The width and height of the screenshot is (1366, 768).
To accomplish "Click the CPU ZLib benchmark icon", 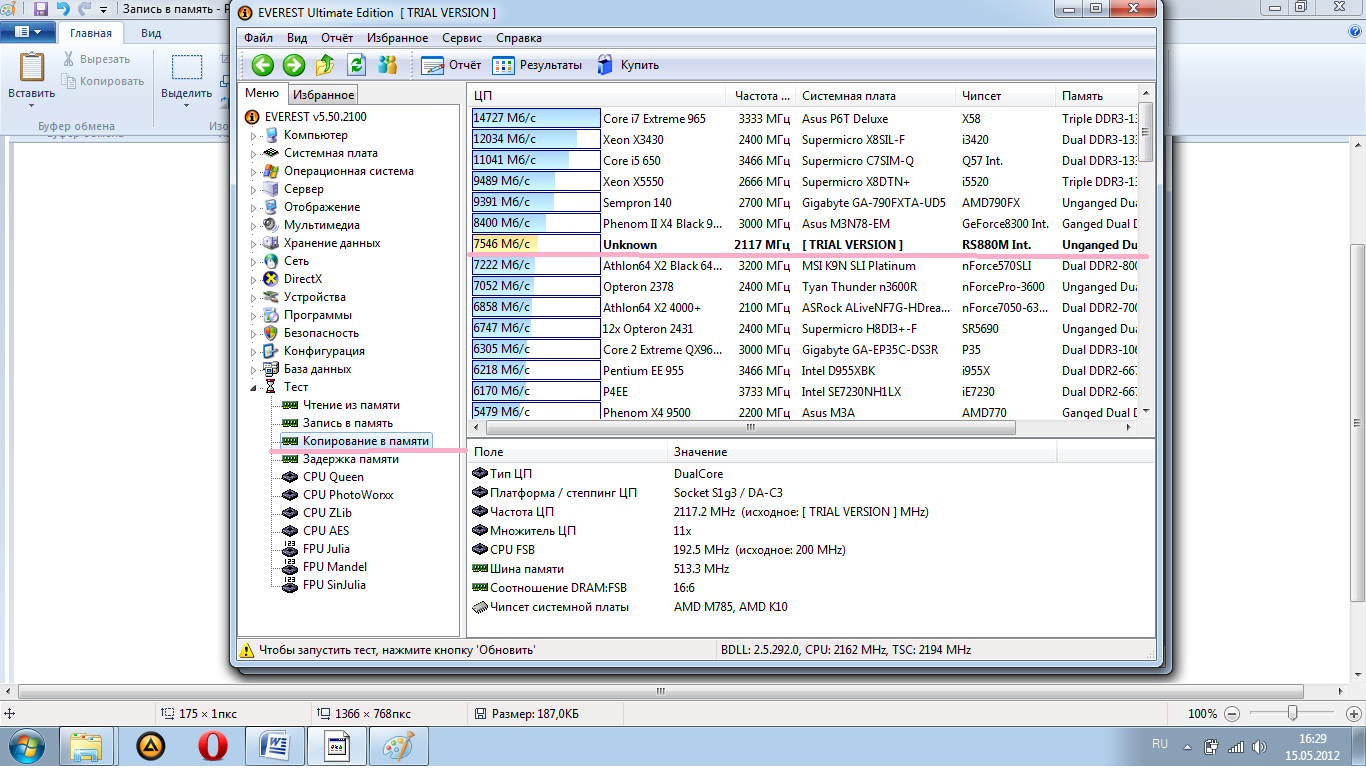I will pyautogui.click(x=291, y=513).
